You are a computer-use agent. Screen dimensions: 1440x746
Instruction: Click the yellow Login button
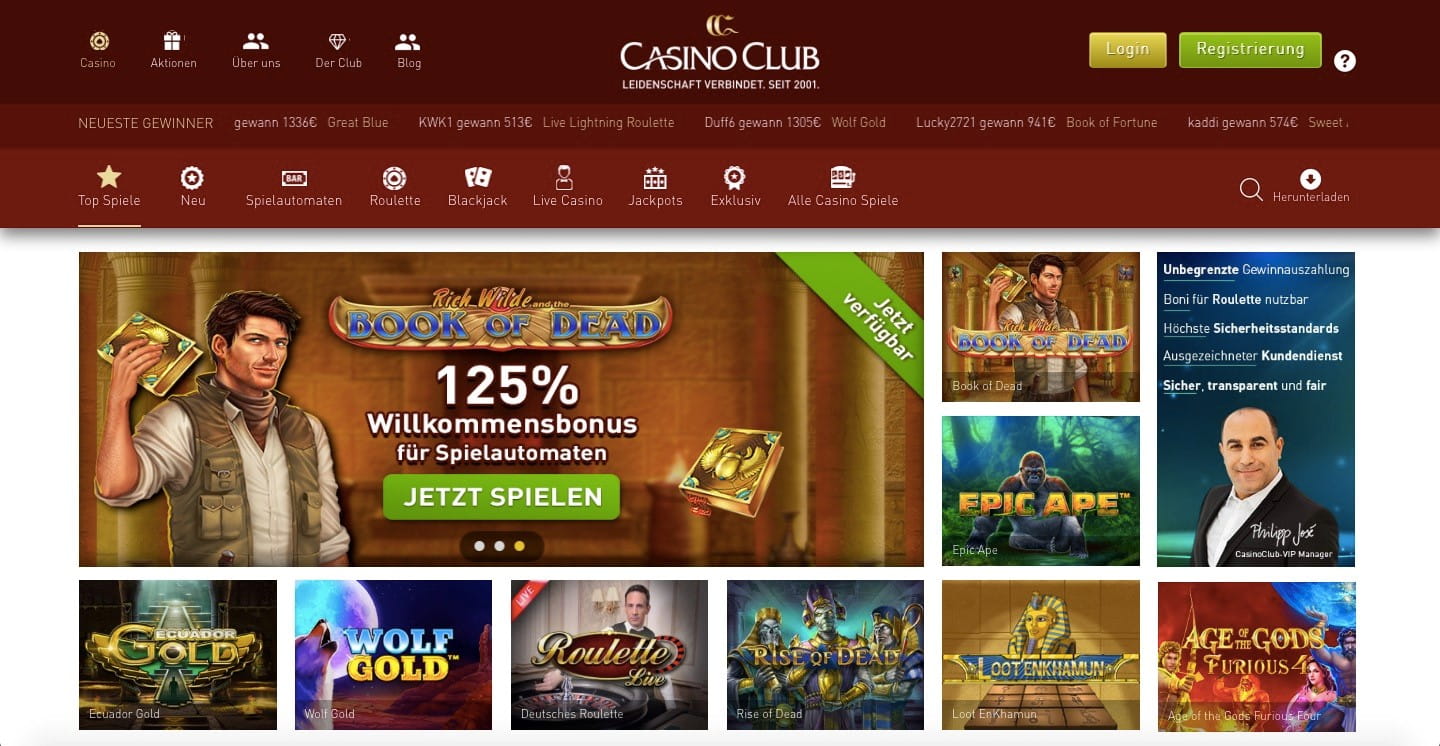1128,49
